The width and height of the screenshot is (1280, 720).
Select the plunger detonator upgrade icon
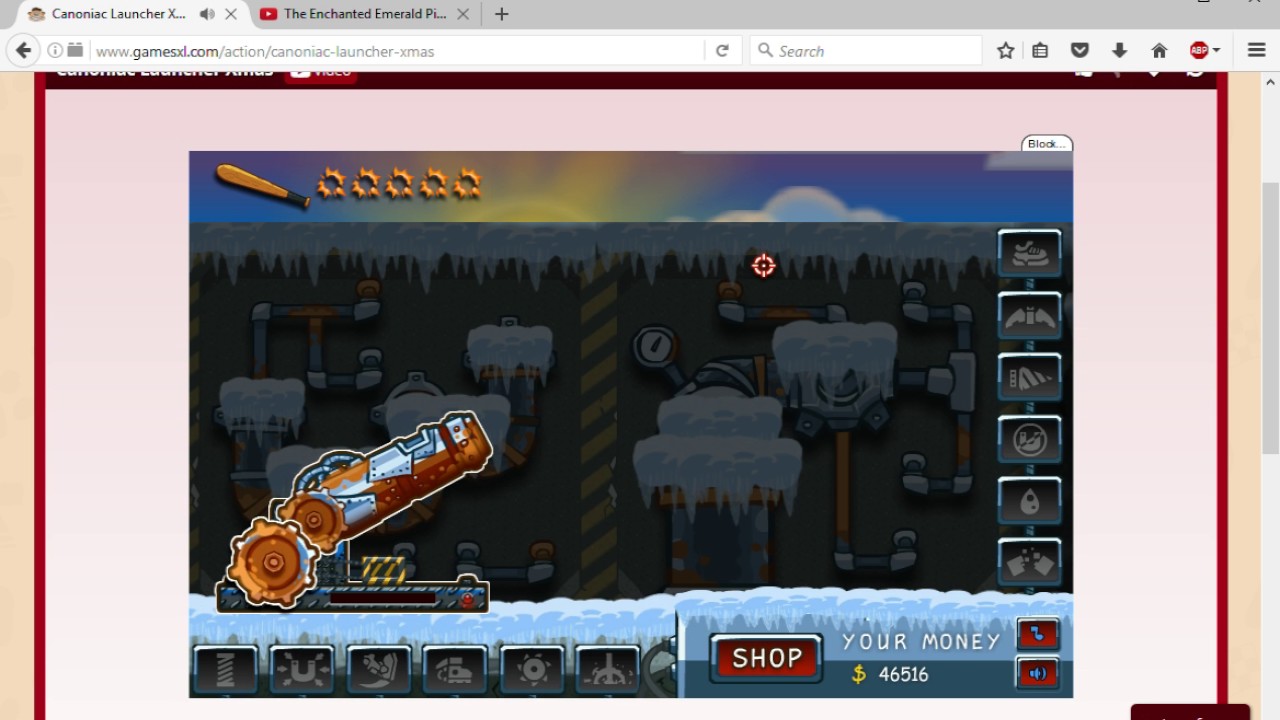[x=608, y=670]
